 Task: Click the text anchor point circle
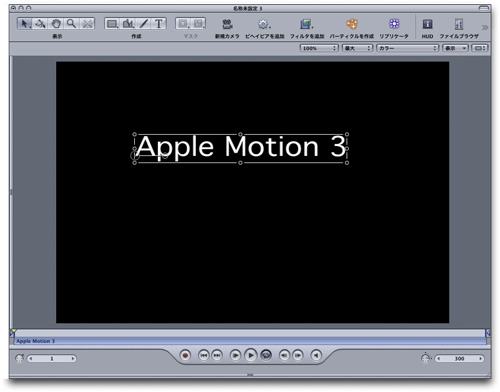[135, 155]
